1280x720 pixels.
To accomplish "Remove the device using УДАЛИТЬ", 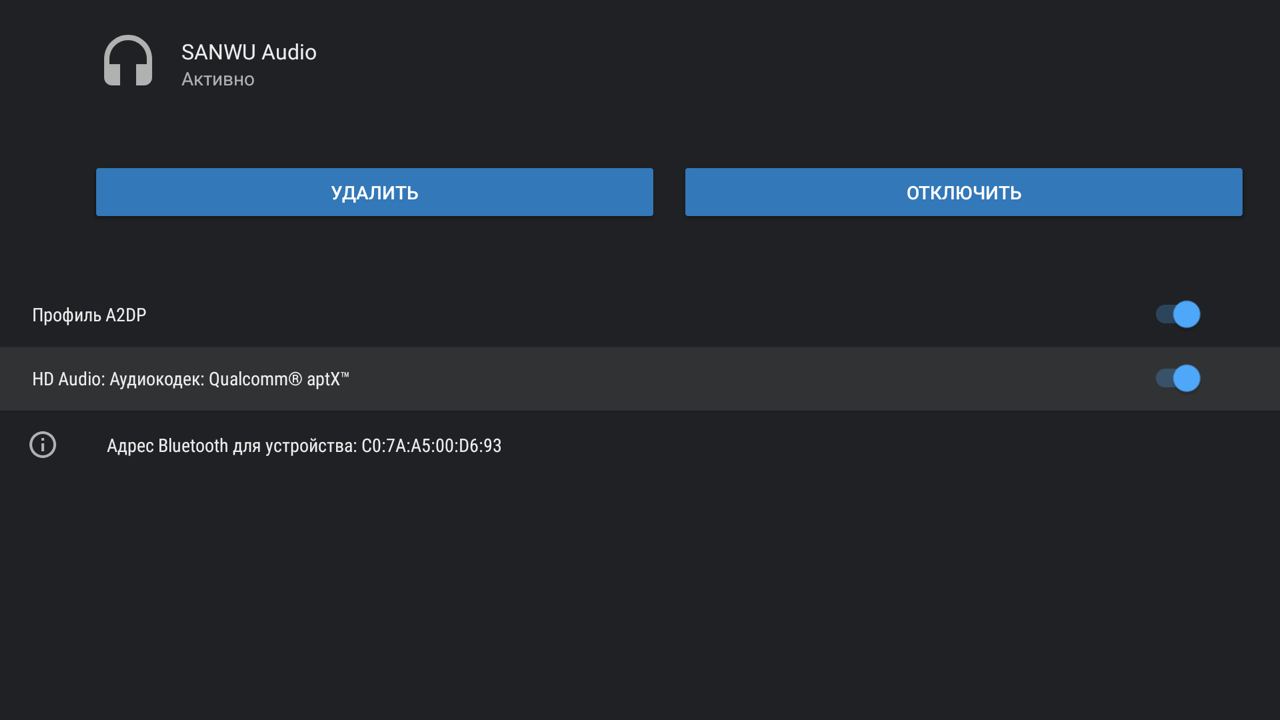I will click(x=374, y=192).
